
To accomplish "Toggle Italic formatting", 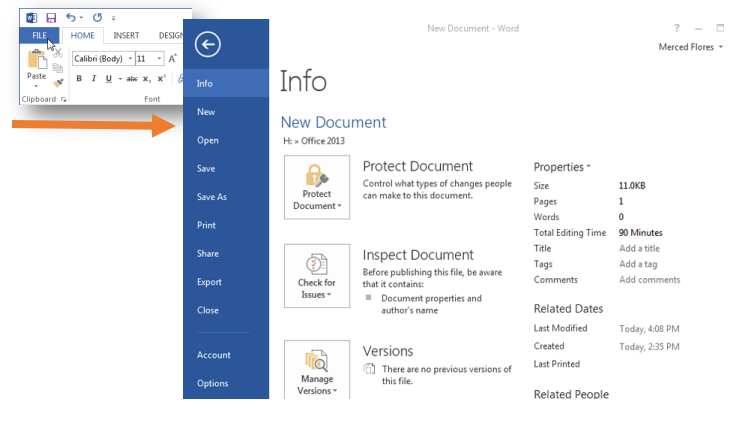I will (93, 79).
